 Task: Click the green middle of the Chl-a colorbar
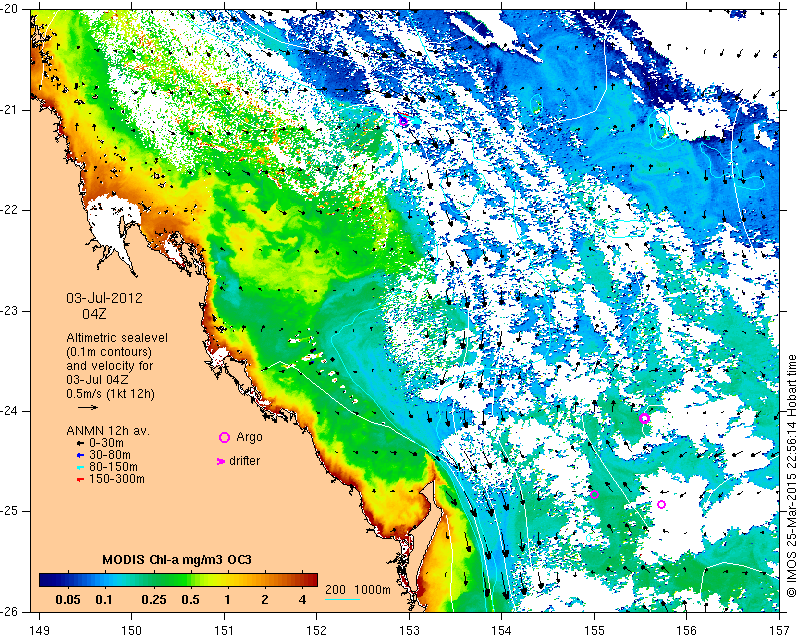click(x=179, y=580)
